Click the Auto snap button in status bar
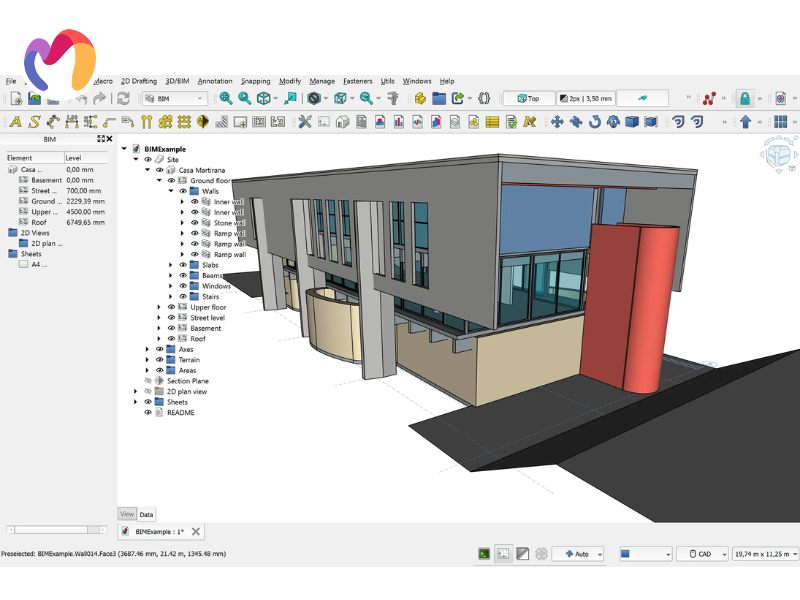Image resolution: width=800 pixels, height=600 pixels. [577, 553]
